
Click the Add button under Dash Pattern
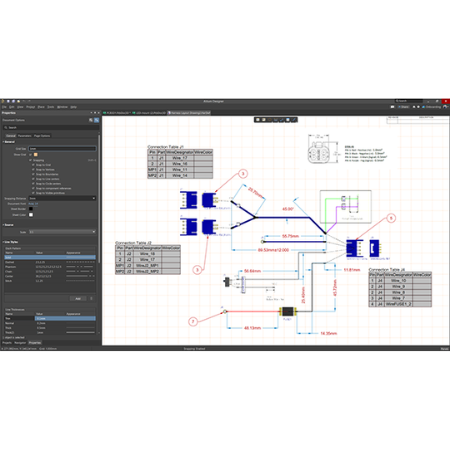pyautogui.click(x=78, y=299)
